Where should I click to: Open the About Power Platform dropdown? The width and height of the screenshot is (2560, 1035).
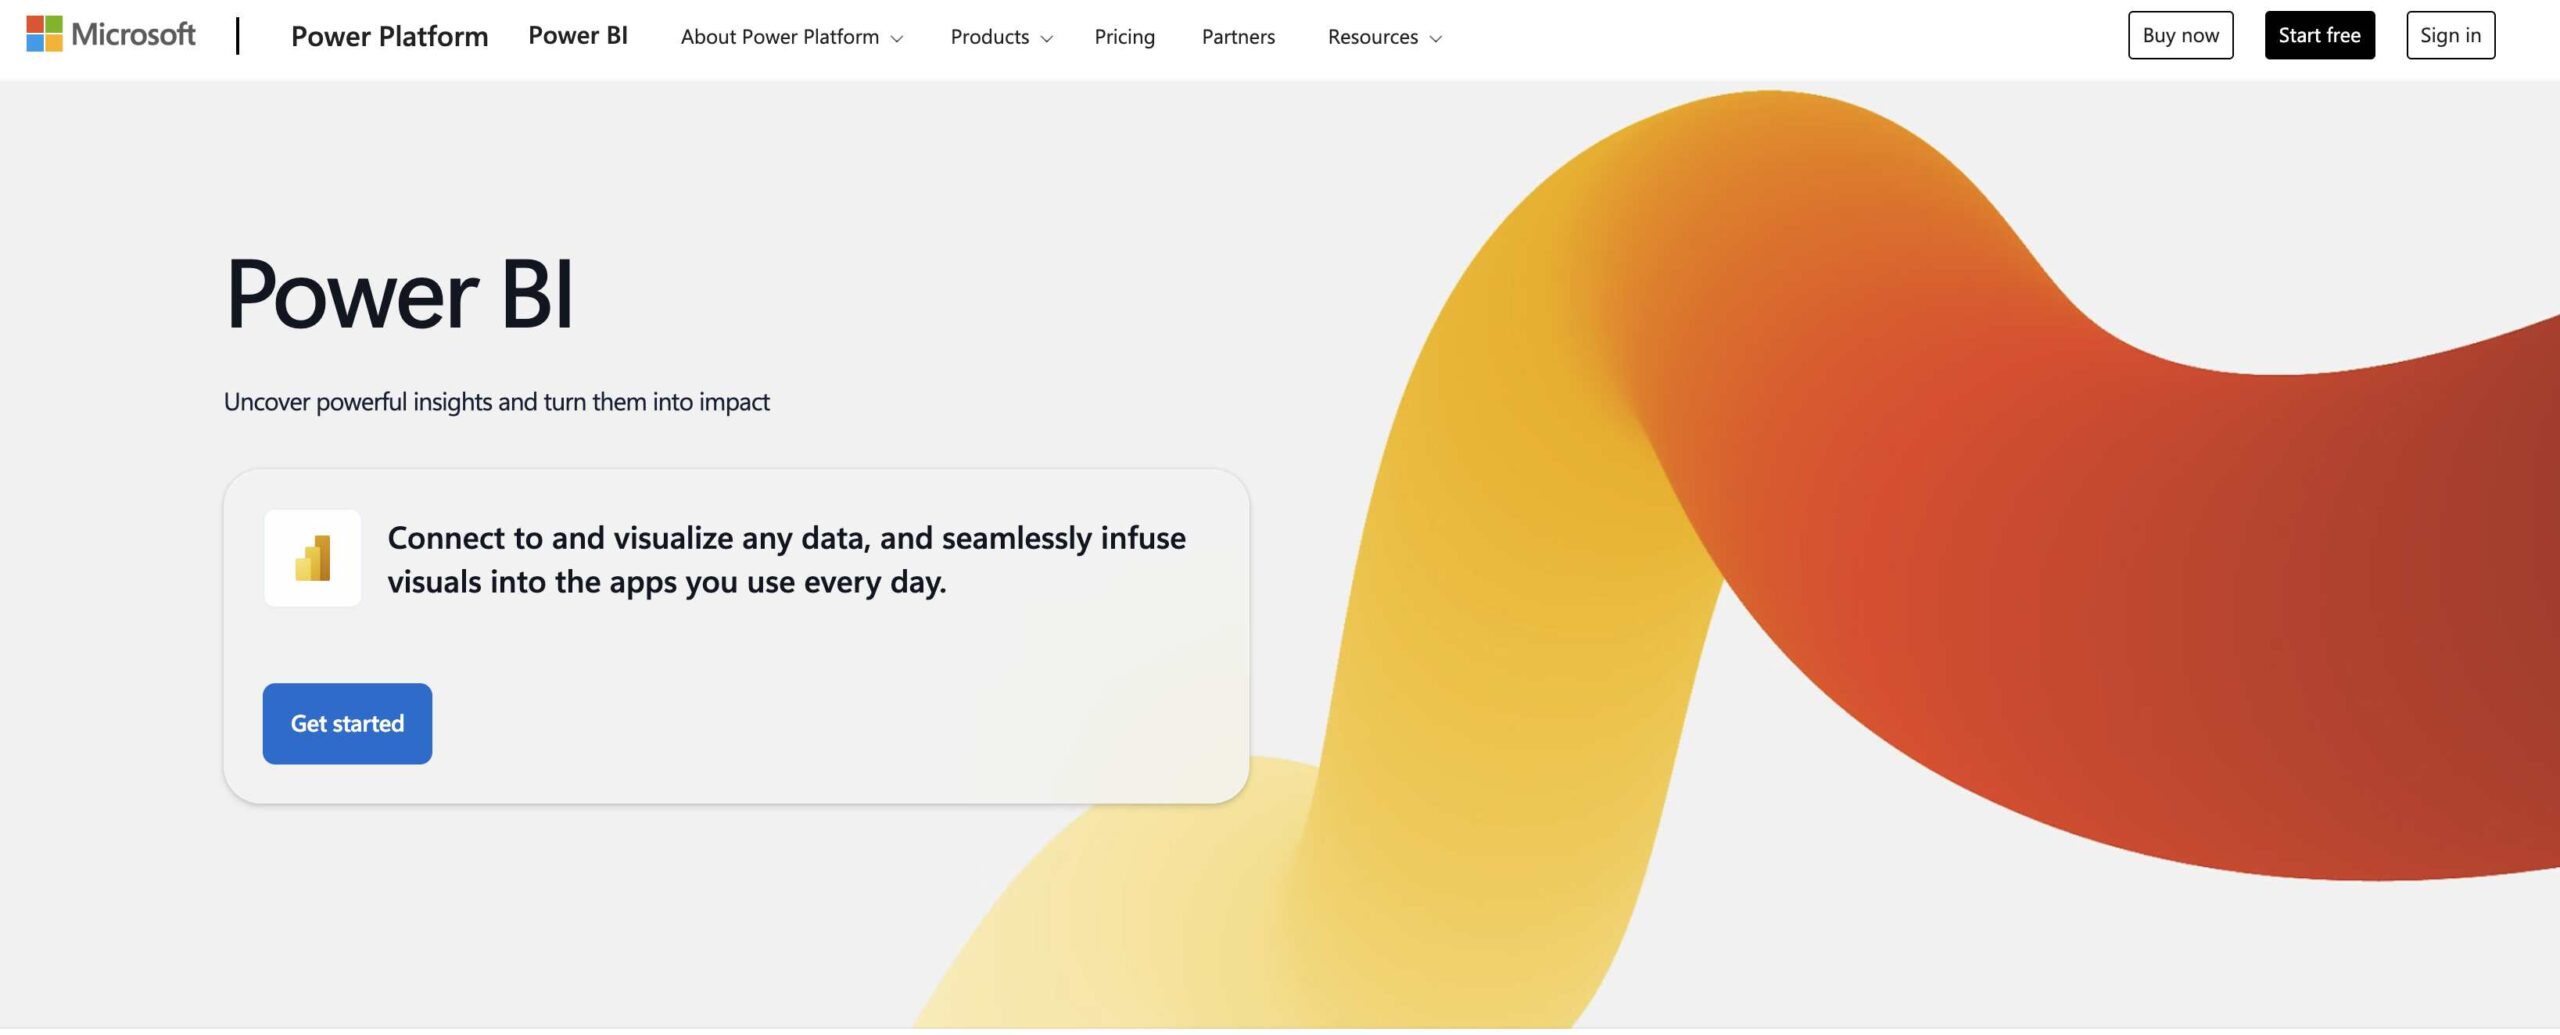click(781, 37)
